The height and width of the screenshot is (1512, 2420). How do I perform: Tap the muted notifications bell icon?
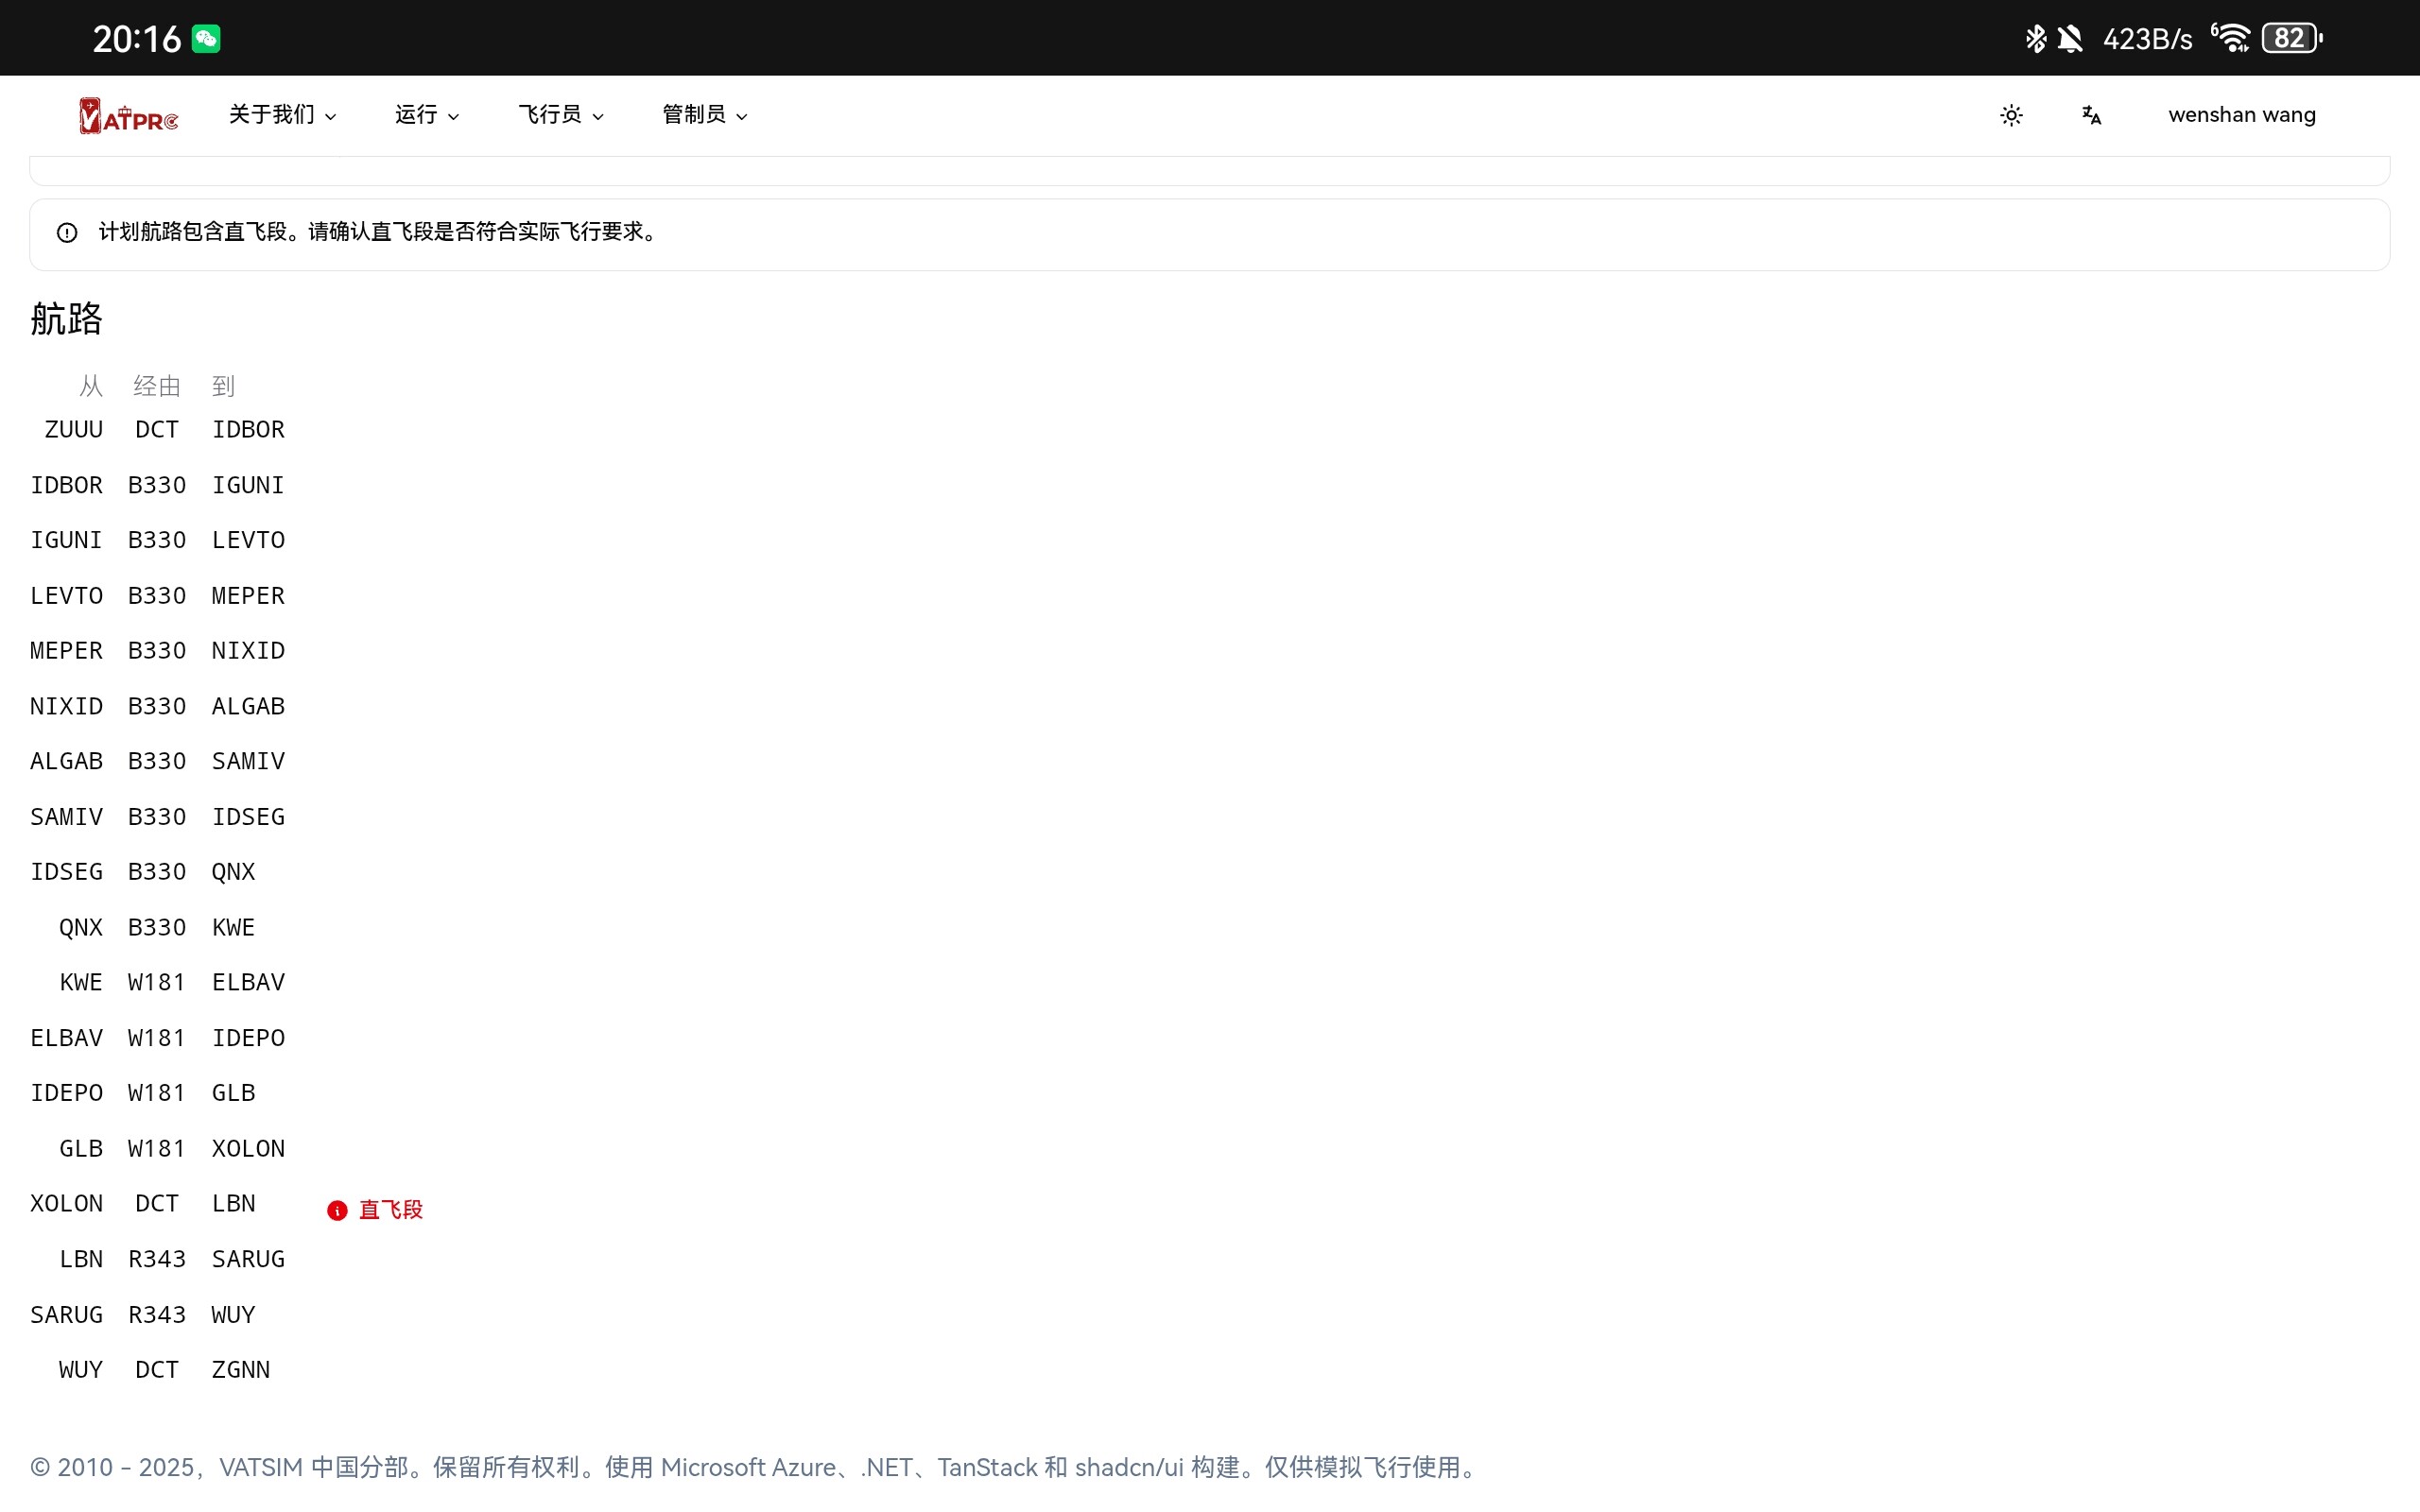[2069, 38]
